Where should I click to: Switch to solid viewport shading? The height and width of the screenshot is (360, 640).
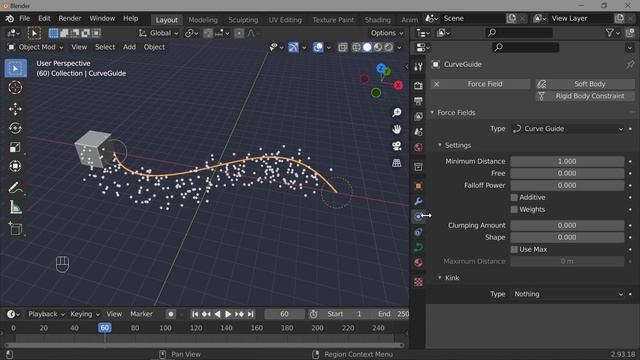tap(367, 47)
